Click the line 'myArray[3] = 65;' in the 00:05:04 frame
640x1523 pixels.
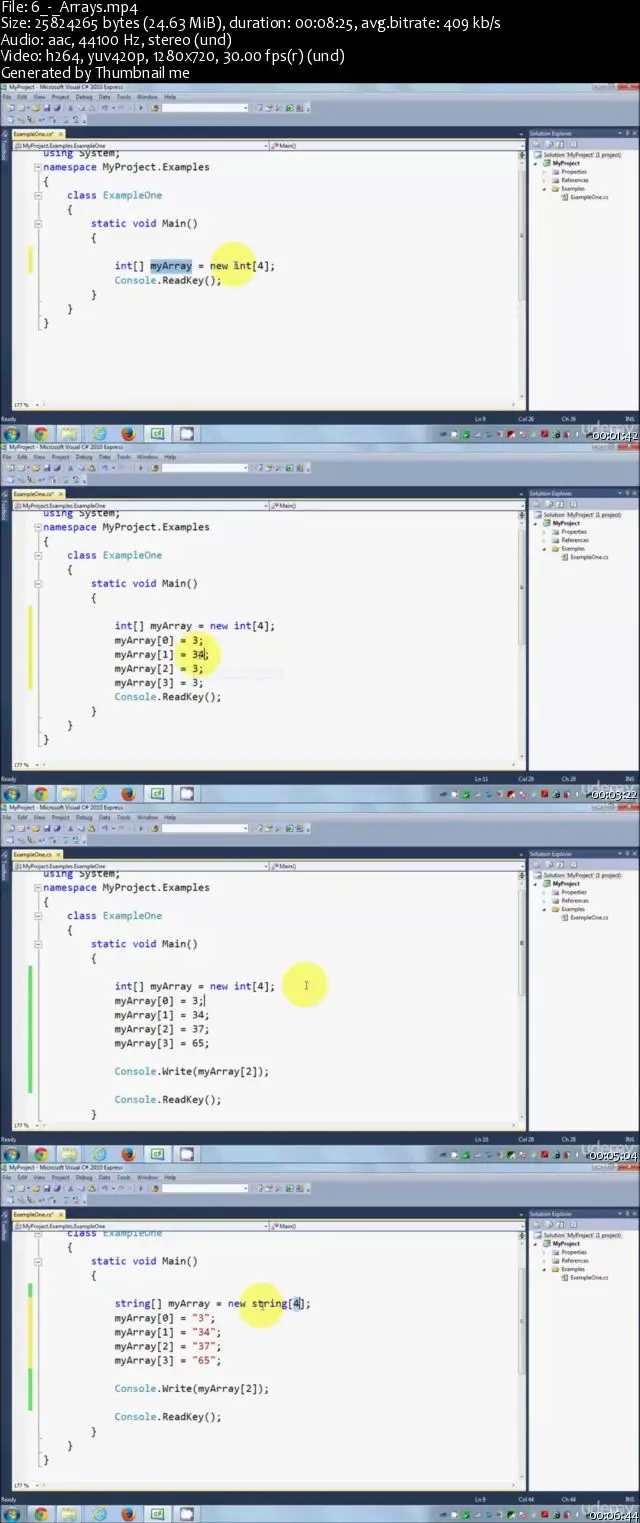(x=162, y=1043)
